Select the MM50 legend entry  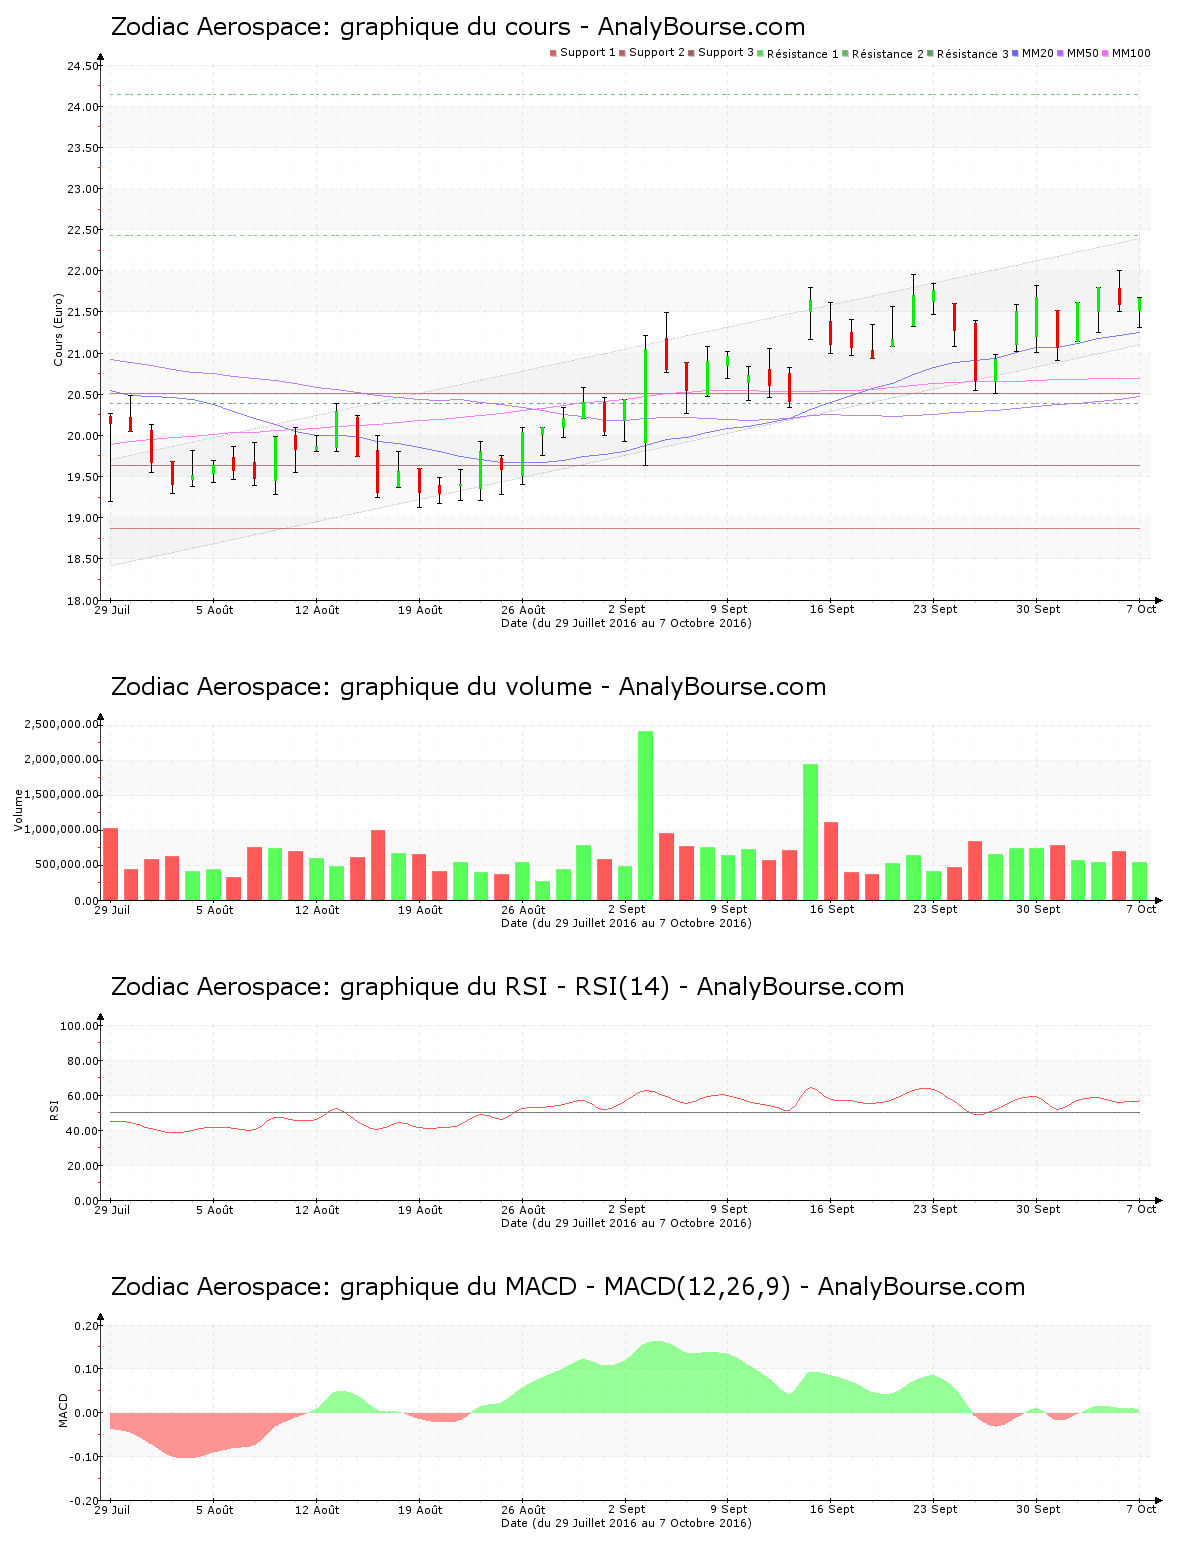click(1079, 53)
